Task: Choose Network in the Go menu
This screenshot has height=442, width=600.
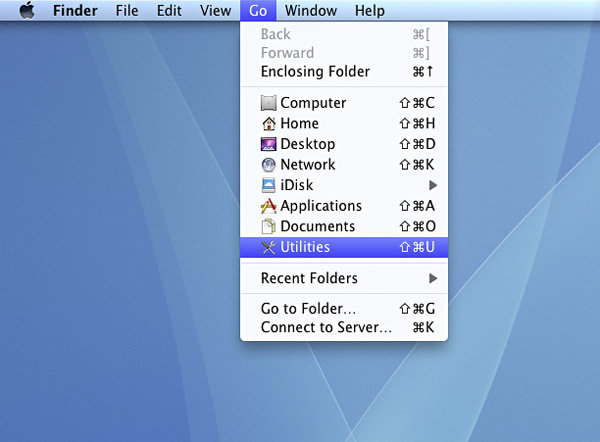Action: point(344,165)
